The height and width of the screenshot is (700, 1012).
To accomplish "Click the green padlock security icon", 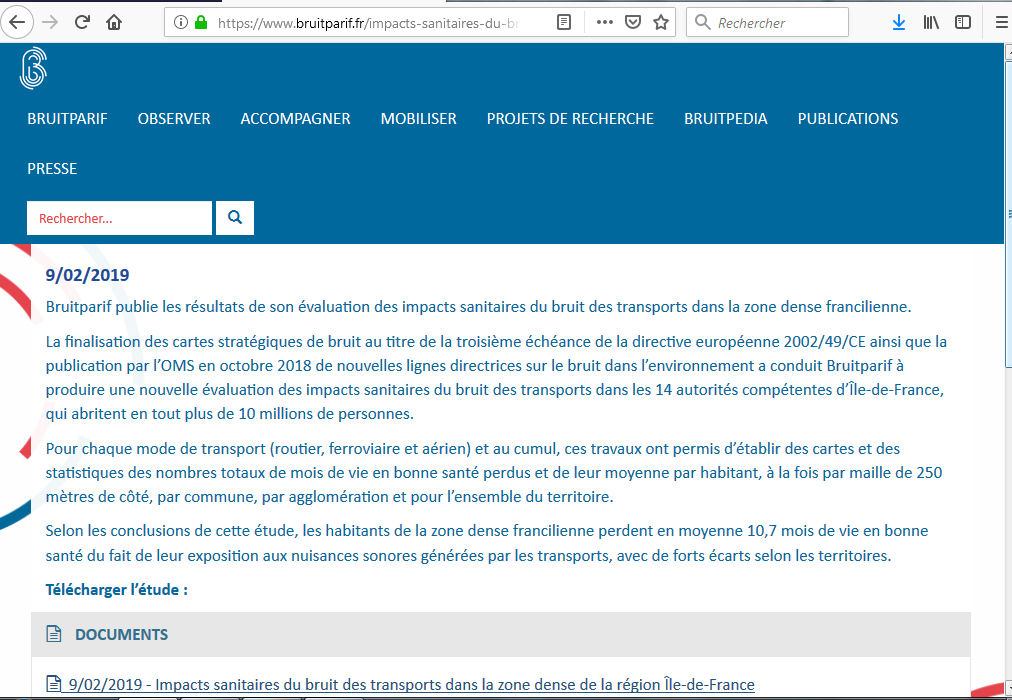I will 201,23.
